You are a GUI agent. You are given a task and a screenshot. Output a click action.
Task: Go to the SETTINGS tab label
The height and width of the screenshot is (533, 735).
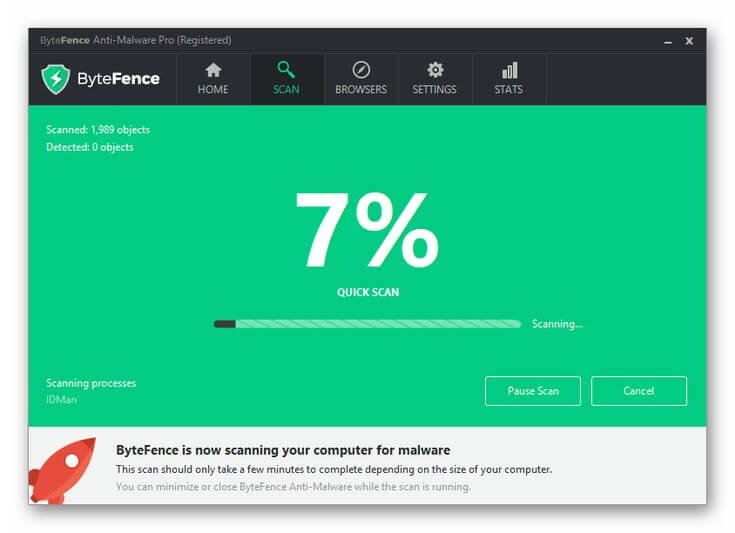(x=435, y=89)
